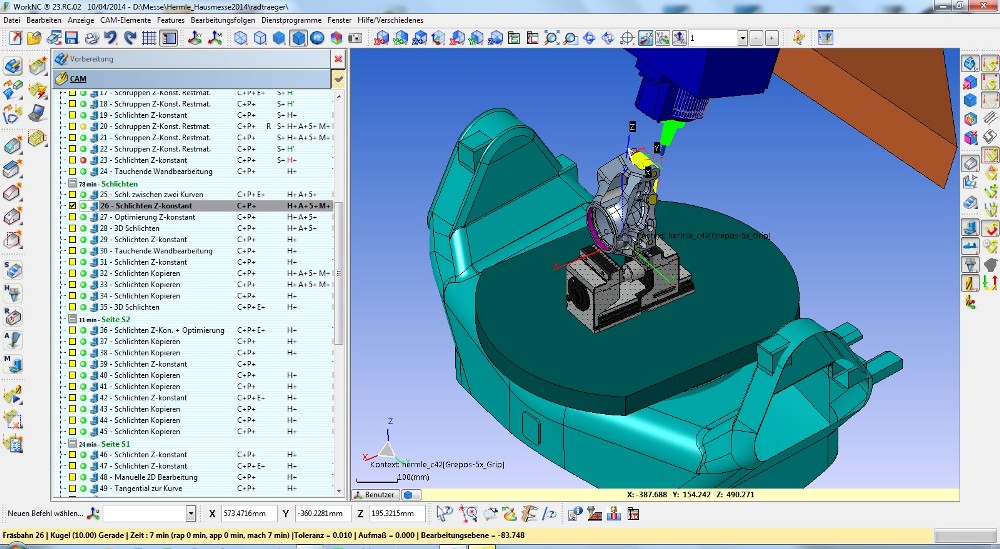Viewport: 1000px width, 549px height.
Task: Click the information properties icon in bottom toolbar
Action: 575,513
